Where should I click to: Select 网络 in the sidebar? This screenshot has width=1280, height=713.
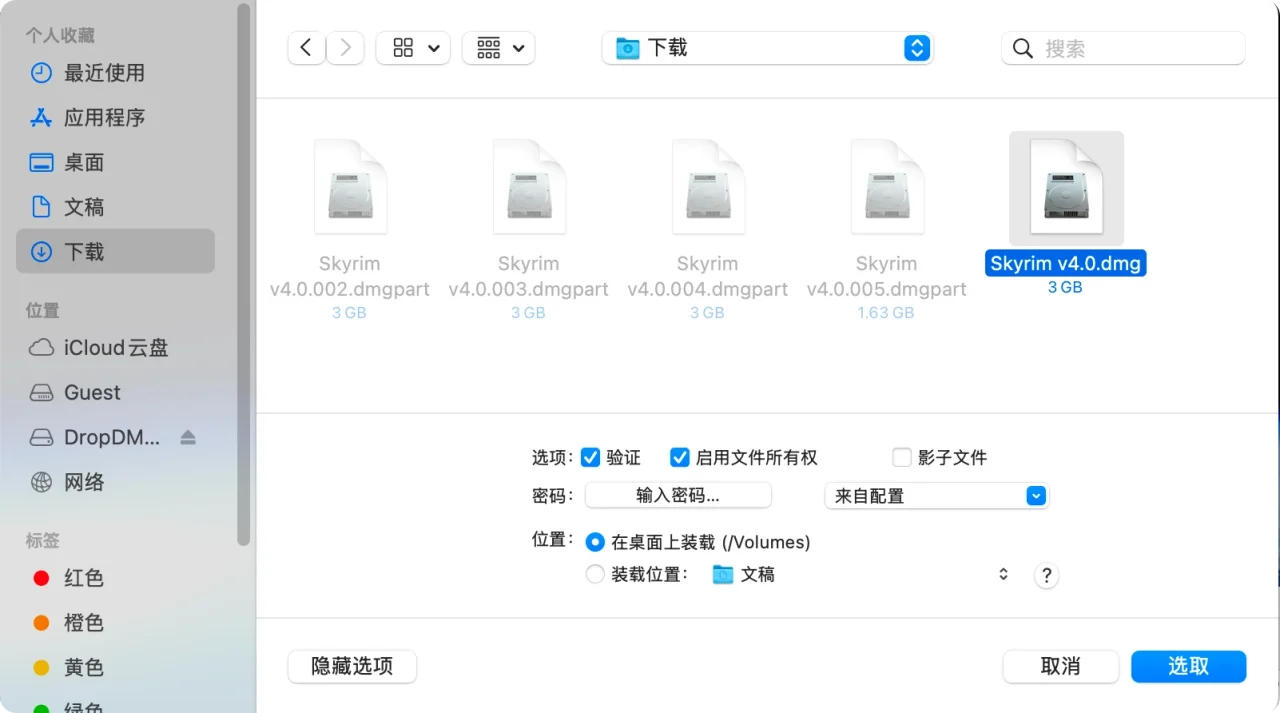pyautogui.click(x=115, y=482)
